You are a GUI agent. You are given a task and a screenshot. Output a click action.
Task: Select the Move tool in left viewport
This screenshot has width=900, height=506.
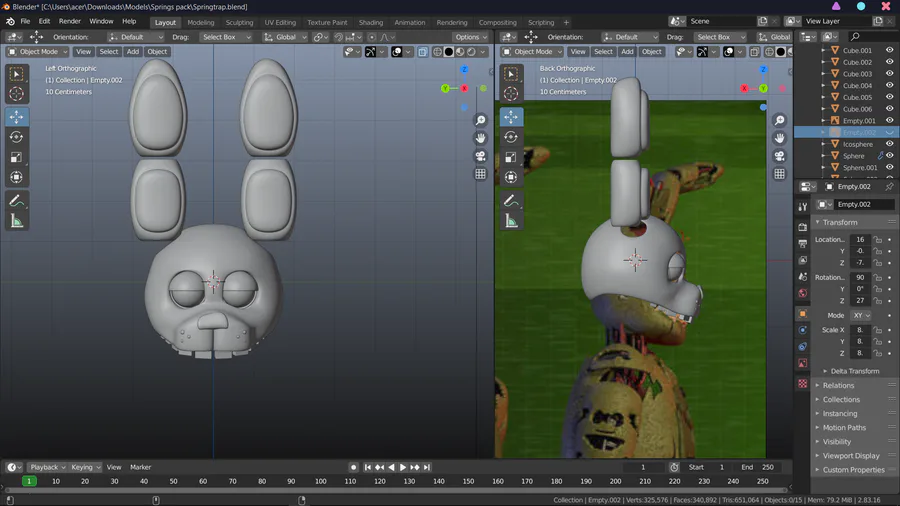pos(16,117)
